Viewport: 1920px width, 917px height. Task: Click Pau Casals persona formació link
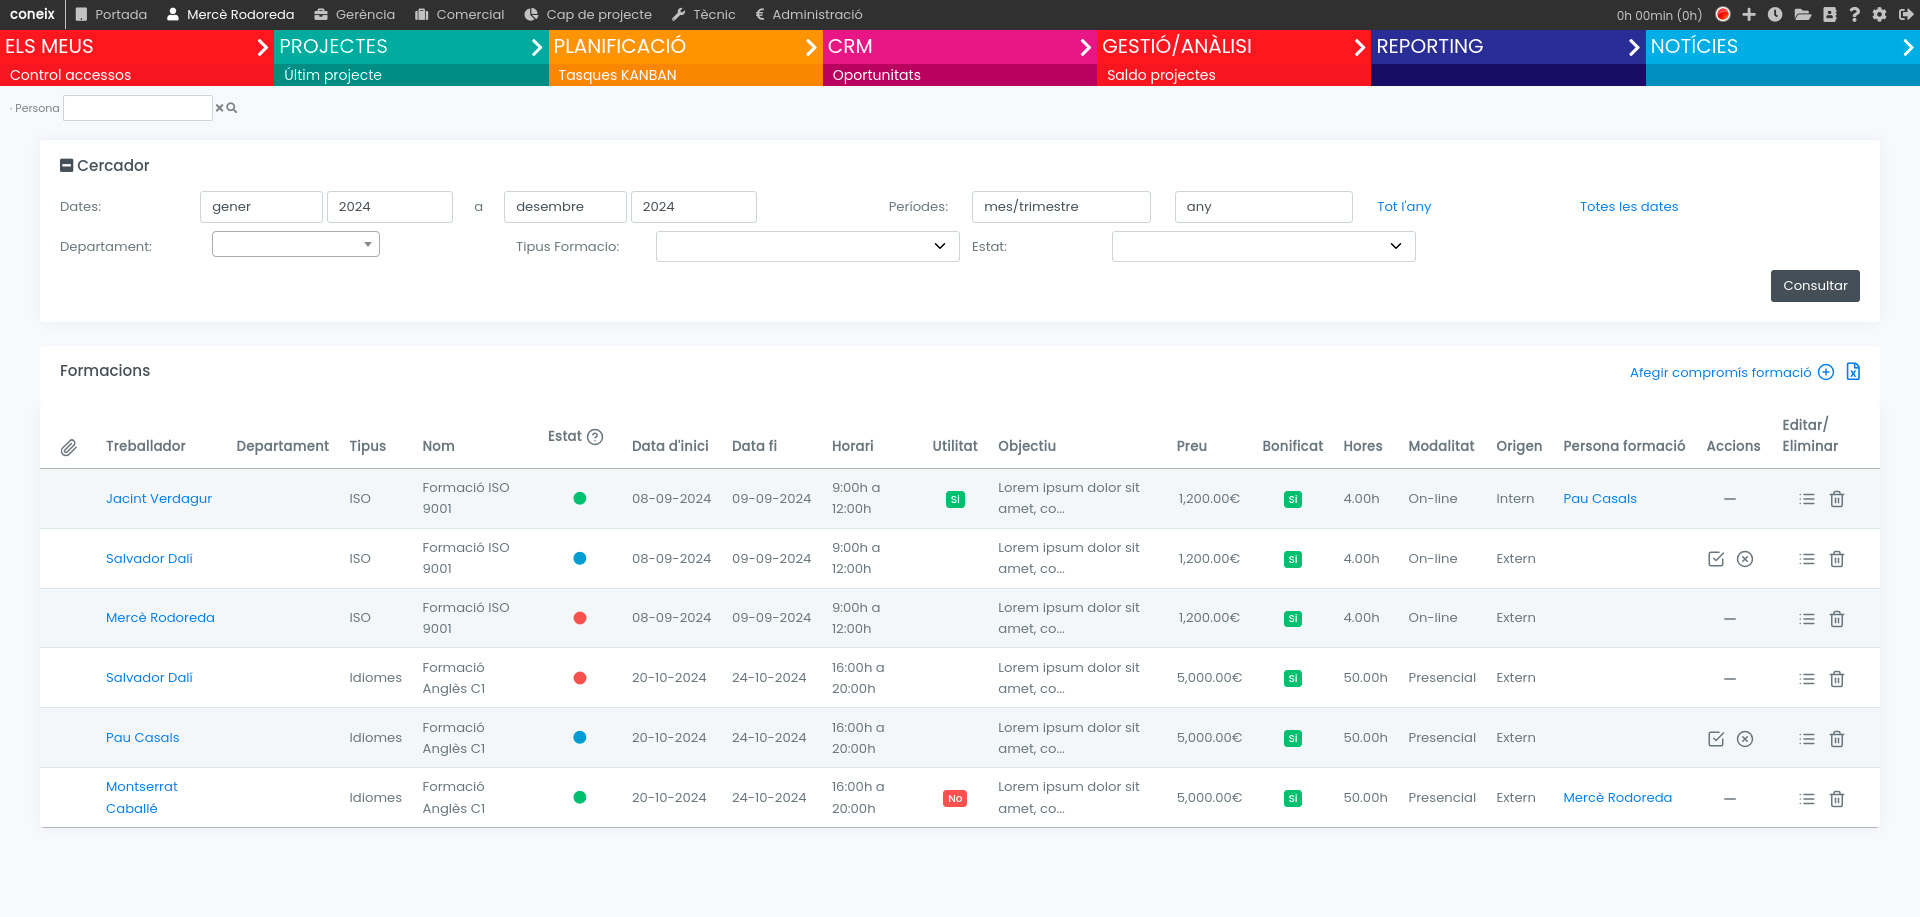[1600, 499]
